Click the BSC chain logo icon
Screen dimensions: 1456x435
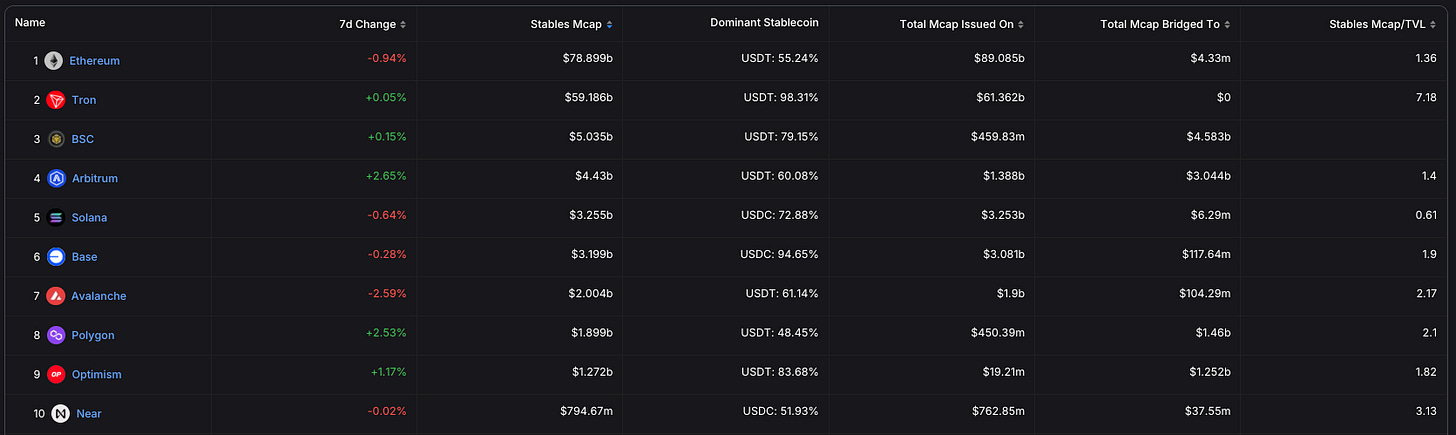click(56, 139)
